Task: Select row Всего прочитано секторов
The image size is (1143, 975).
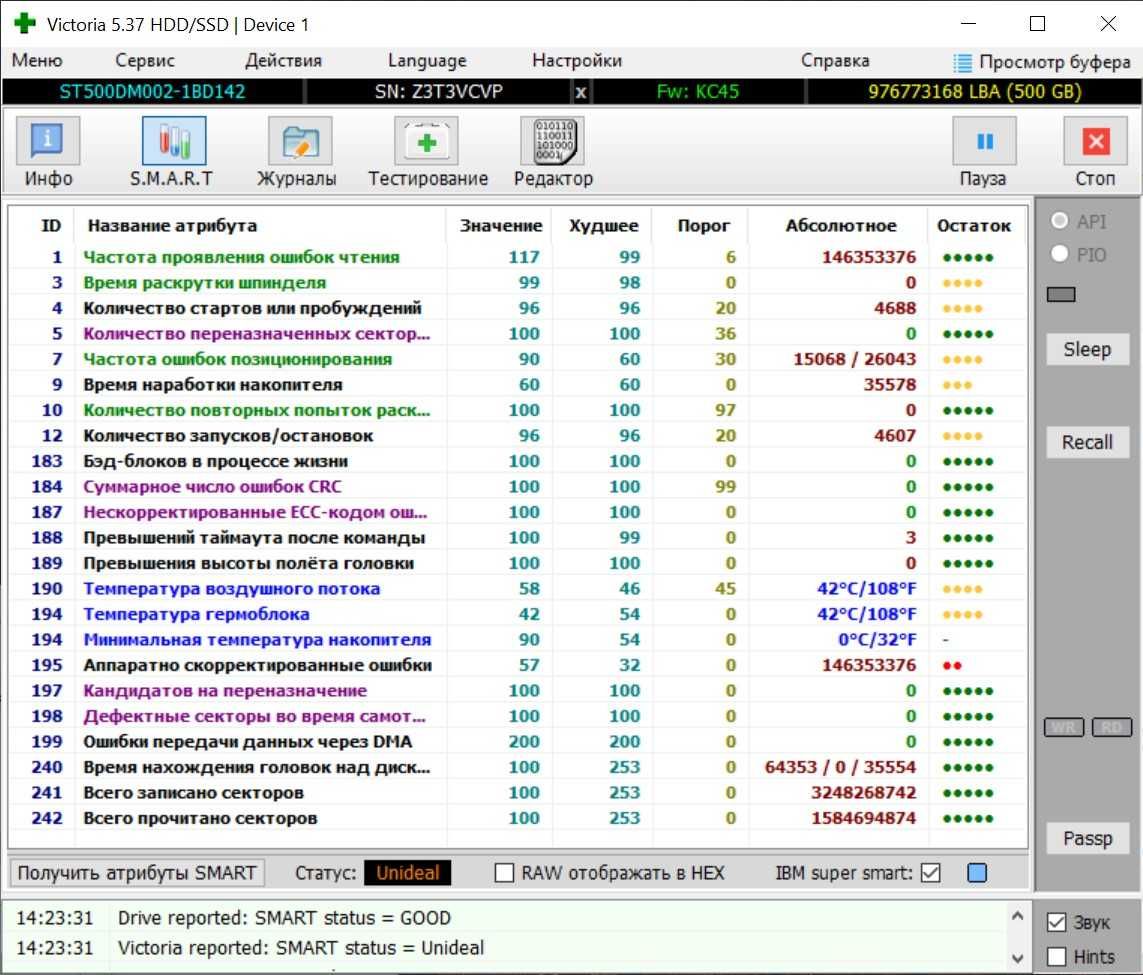Action: 518,818
